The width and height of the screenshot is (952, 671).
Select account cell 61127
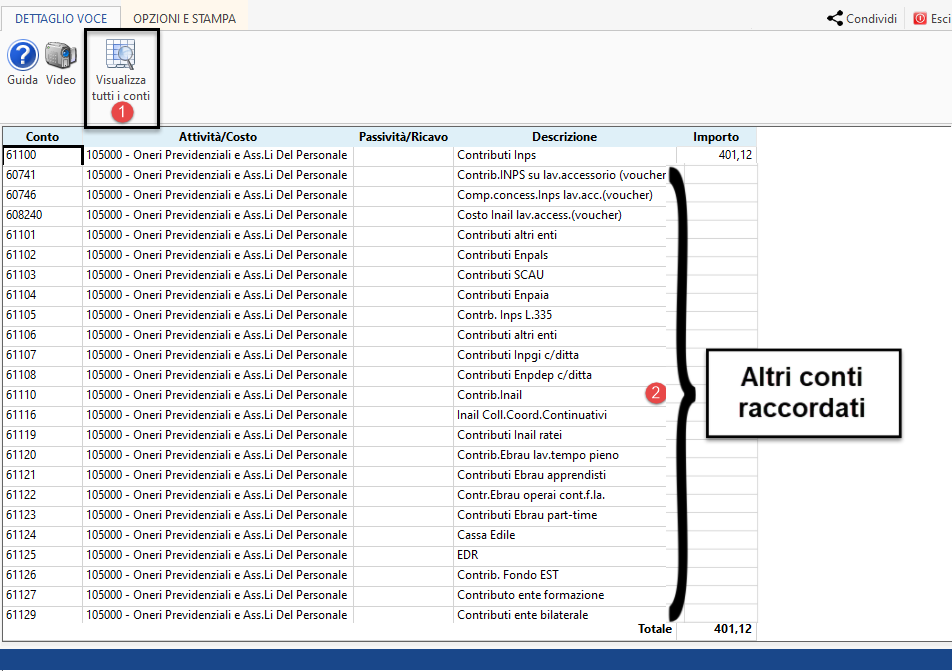point(42,596)
